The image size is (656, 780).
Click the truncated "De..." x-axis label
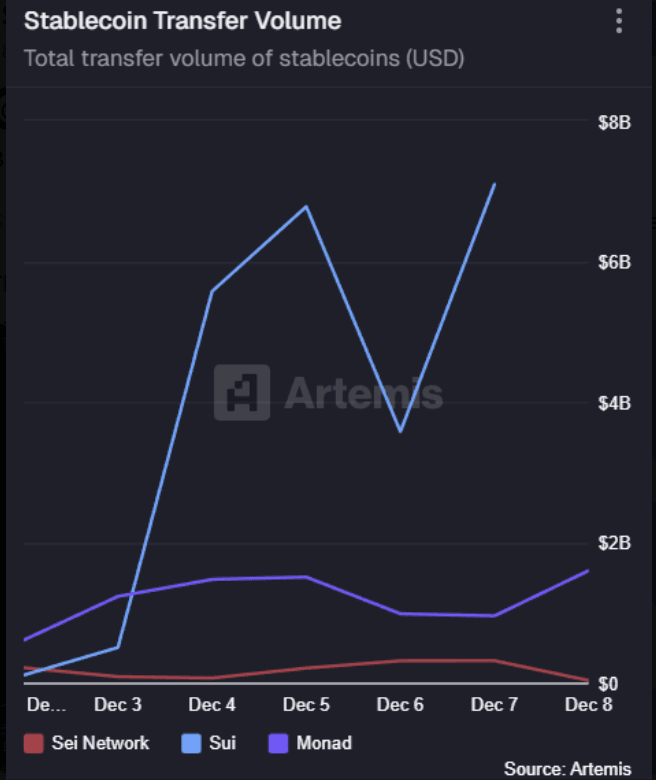coord(46,705)
